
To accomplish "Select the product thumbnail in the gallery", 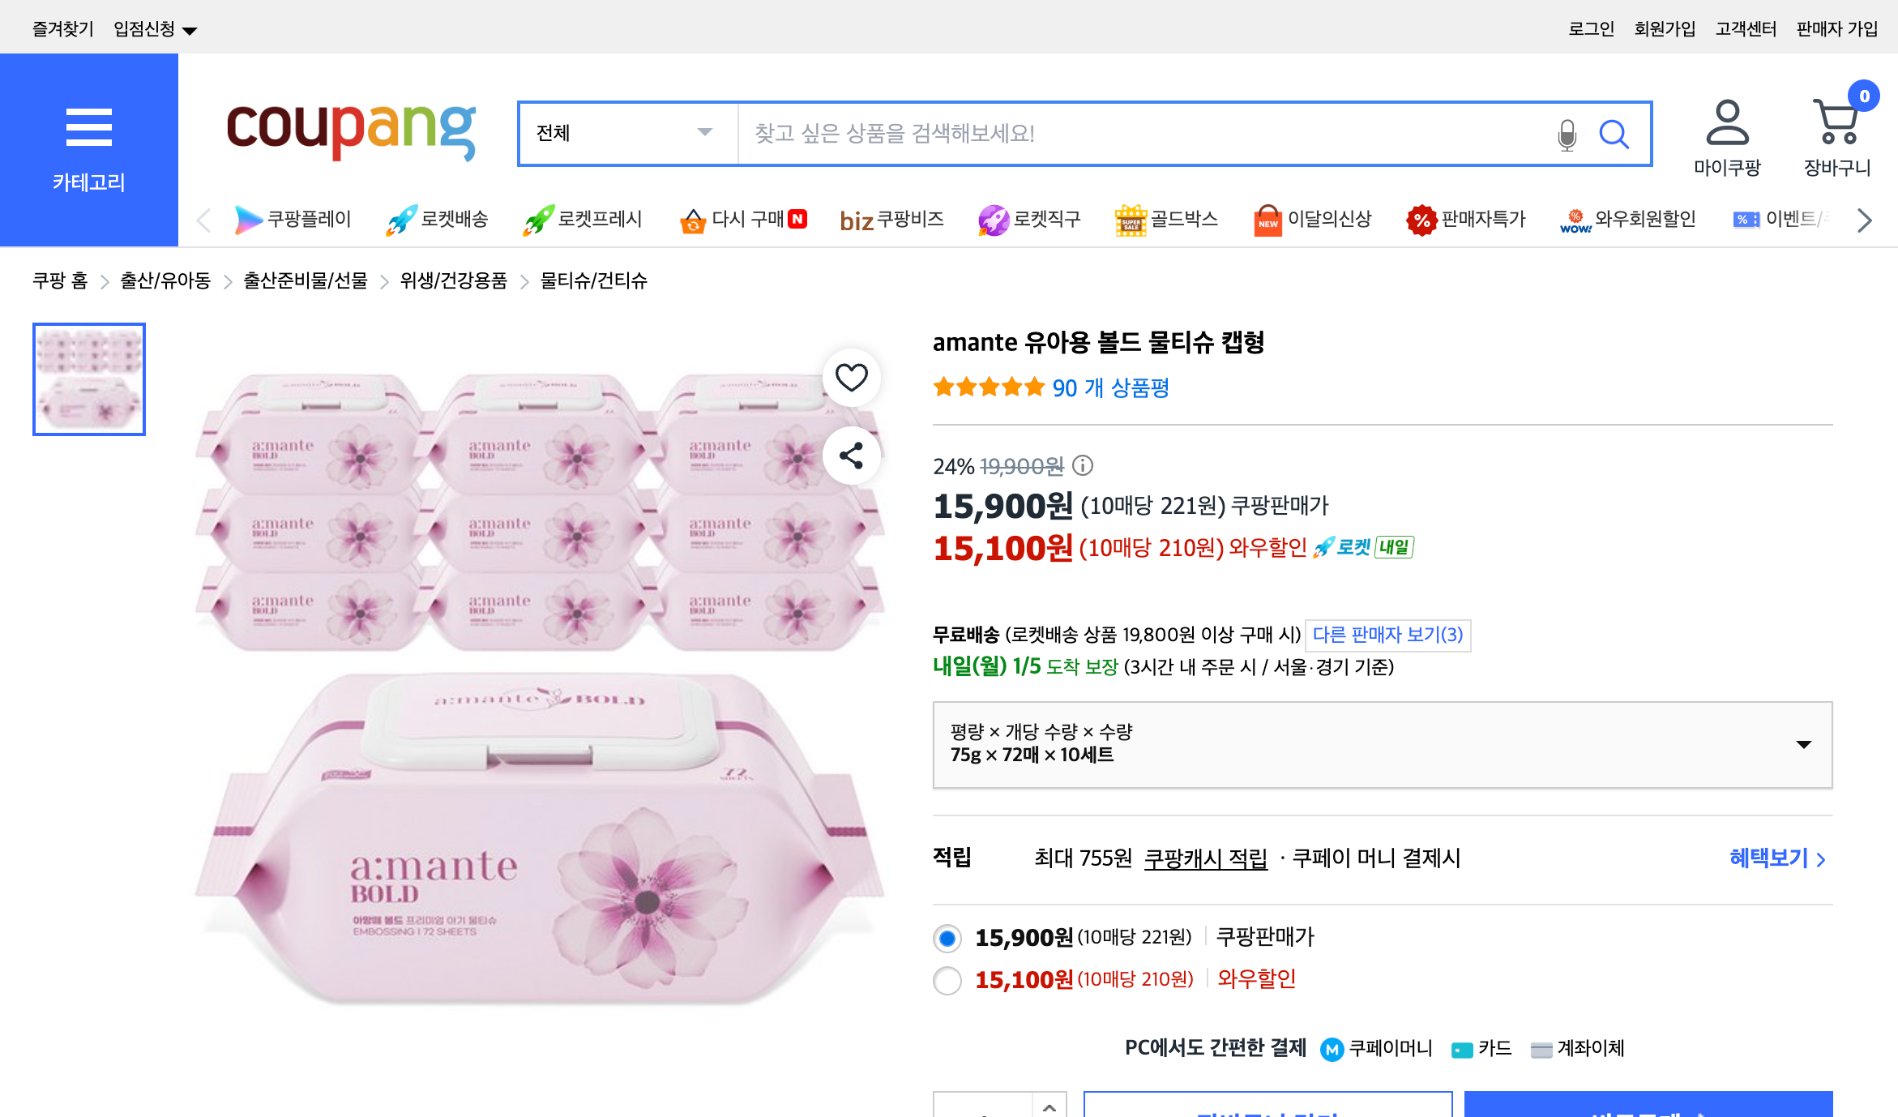I will point(89,377).
